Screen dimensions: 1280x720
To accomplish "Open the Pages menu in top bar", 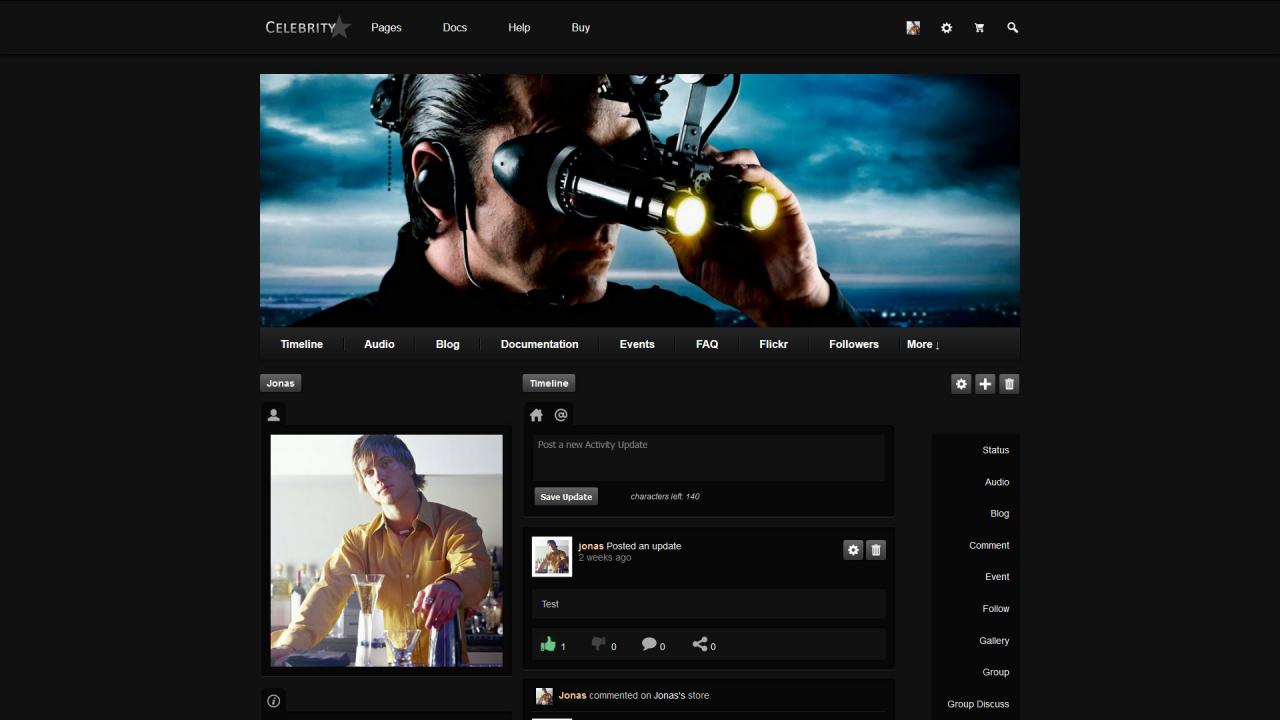I will tap(386, 28).
